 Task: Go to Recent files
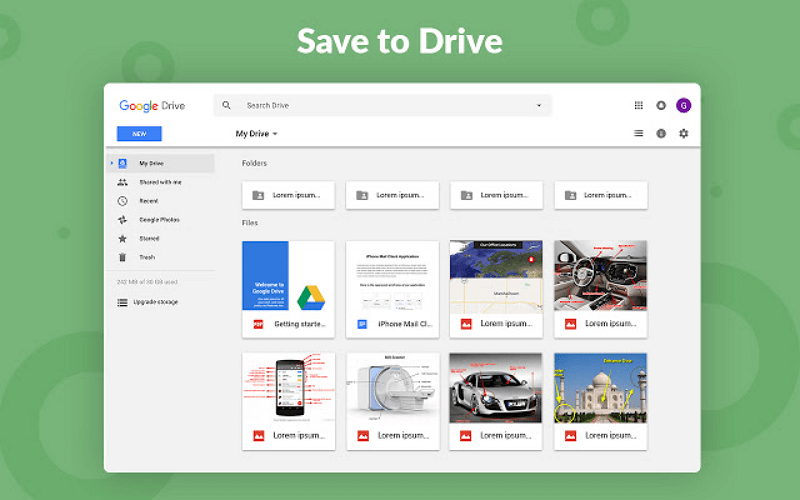[148, 201]
